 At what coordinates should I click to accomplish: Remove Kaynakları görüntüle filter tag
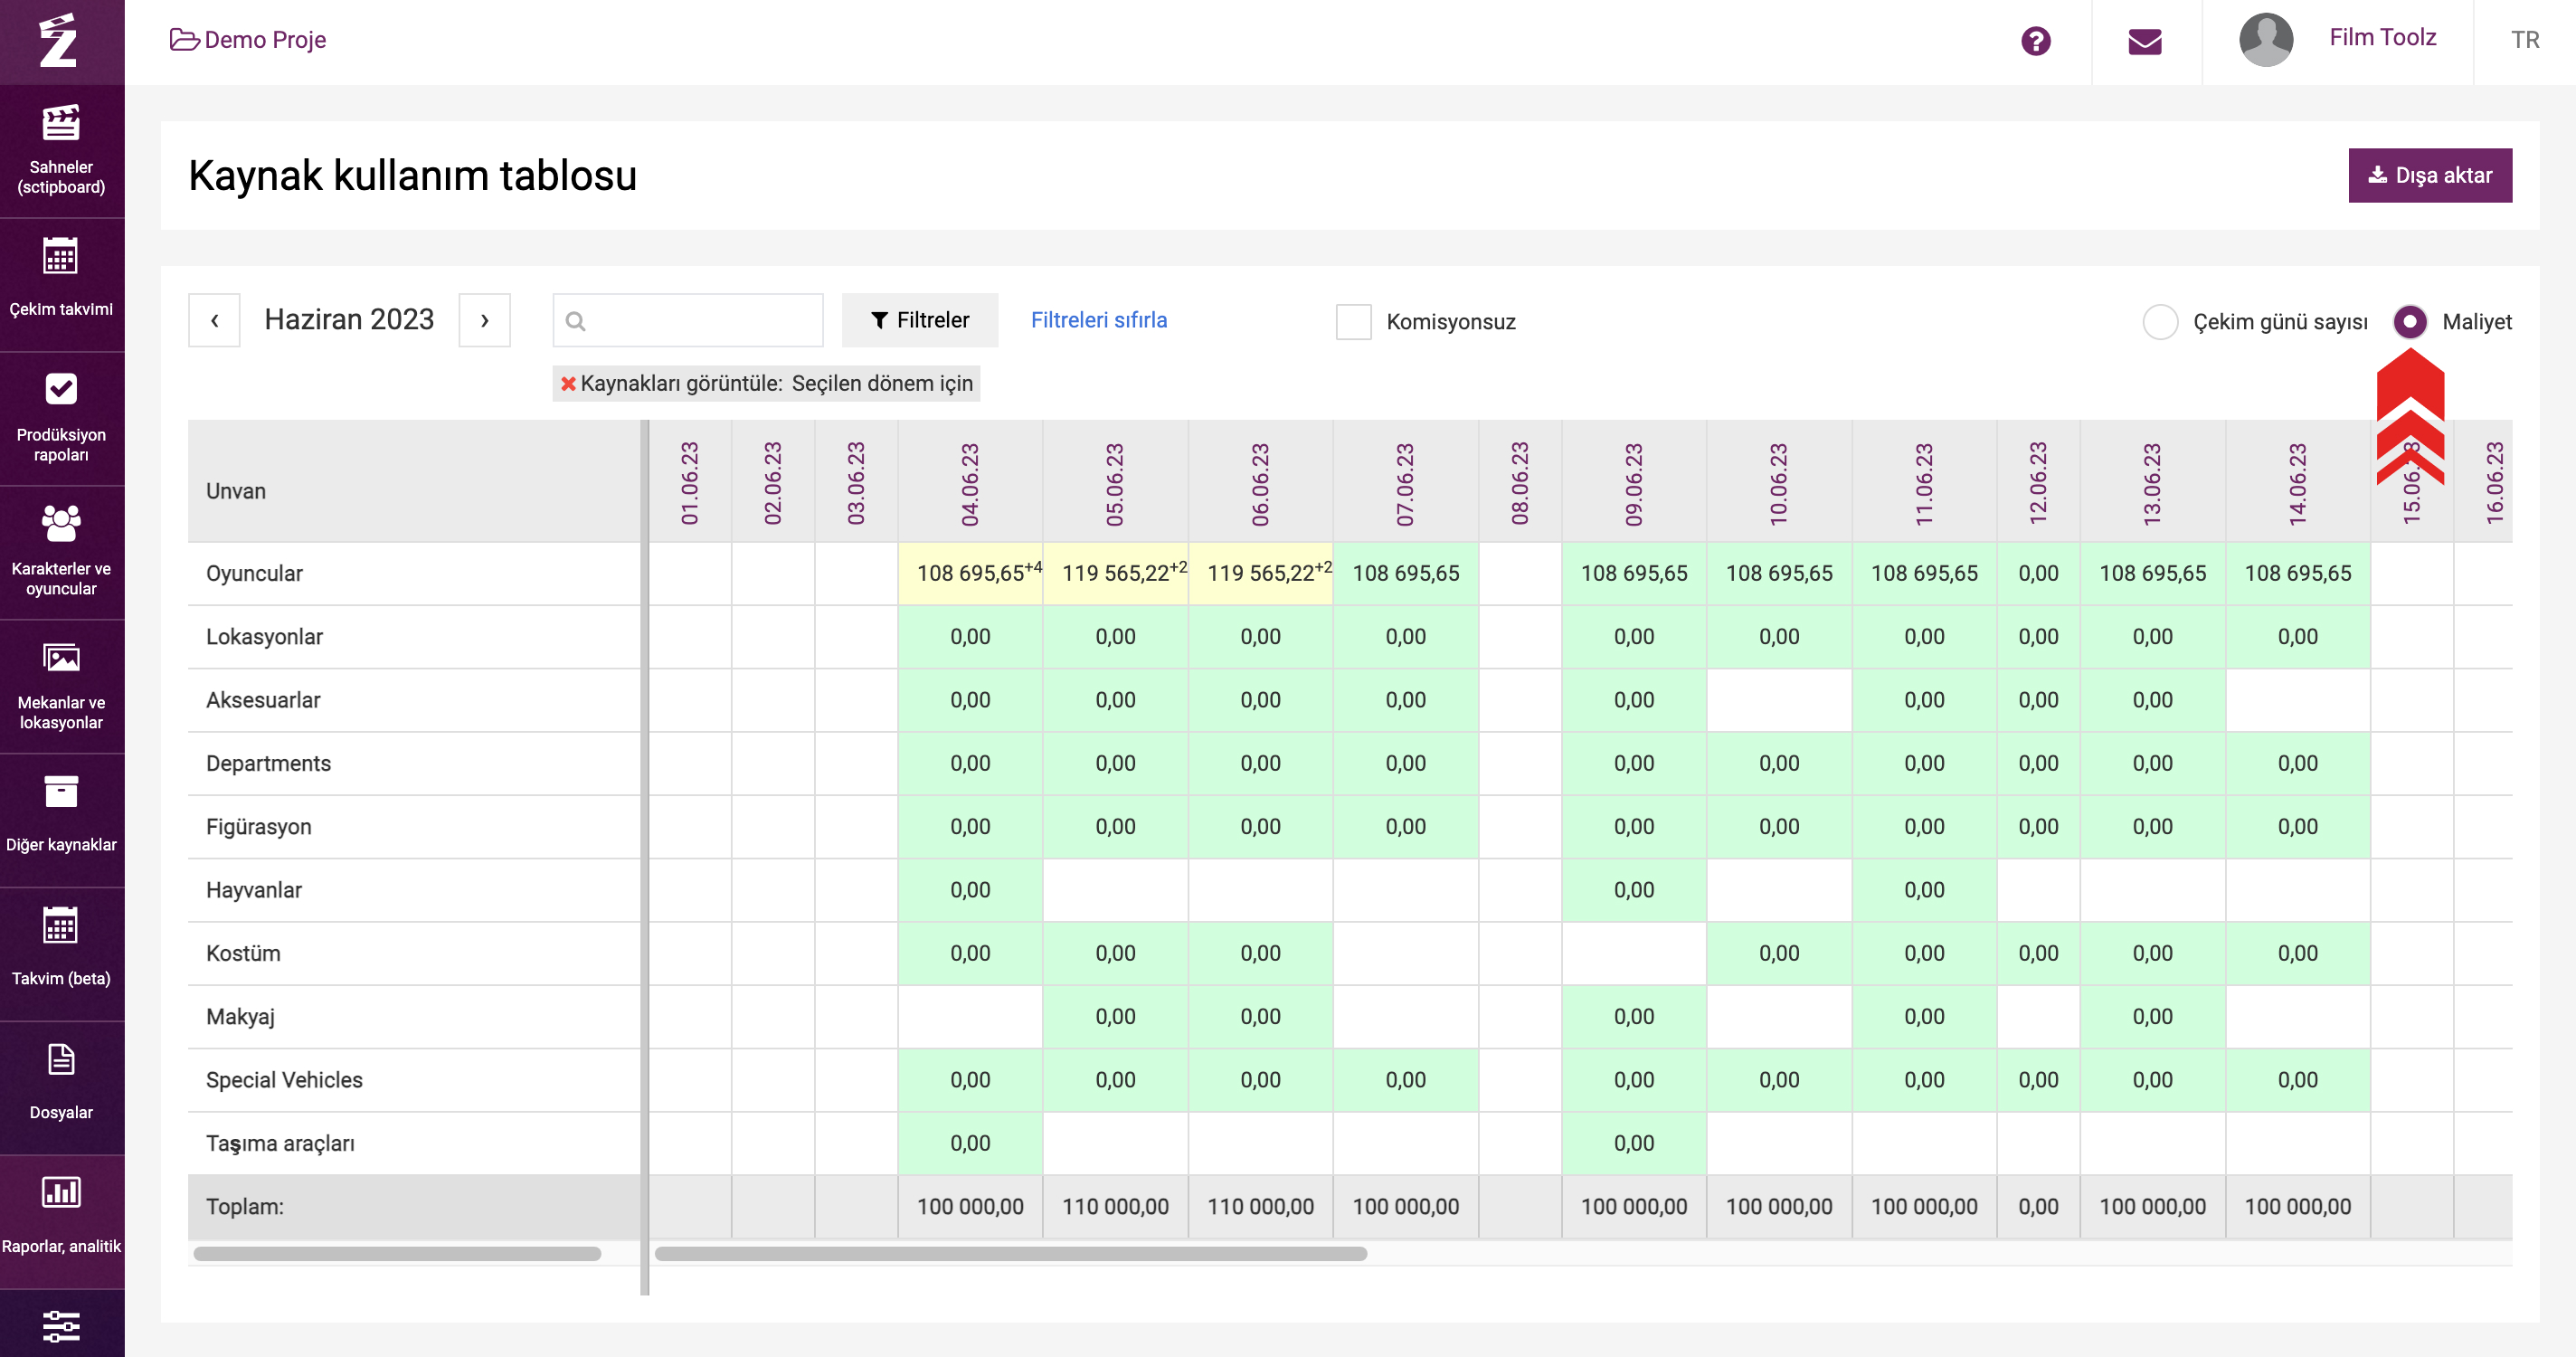click(568, 384)
